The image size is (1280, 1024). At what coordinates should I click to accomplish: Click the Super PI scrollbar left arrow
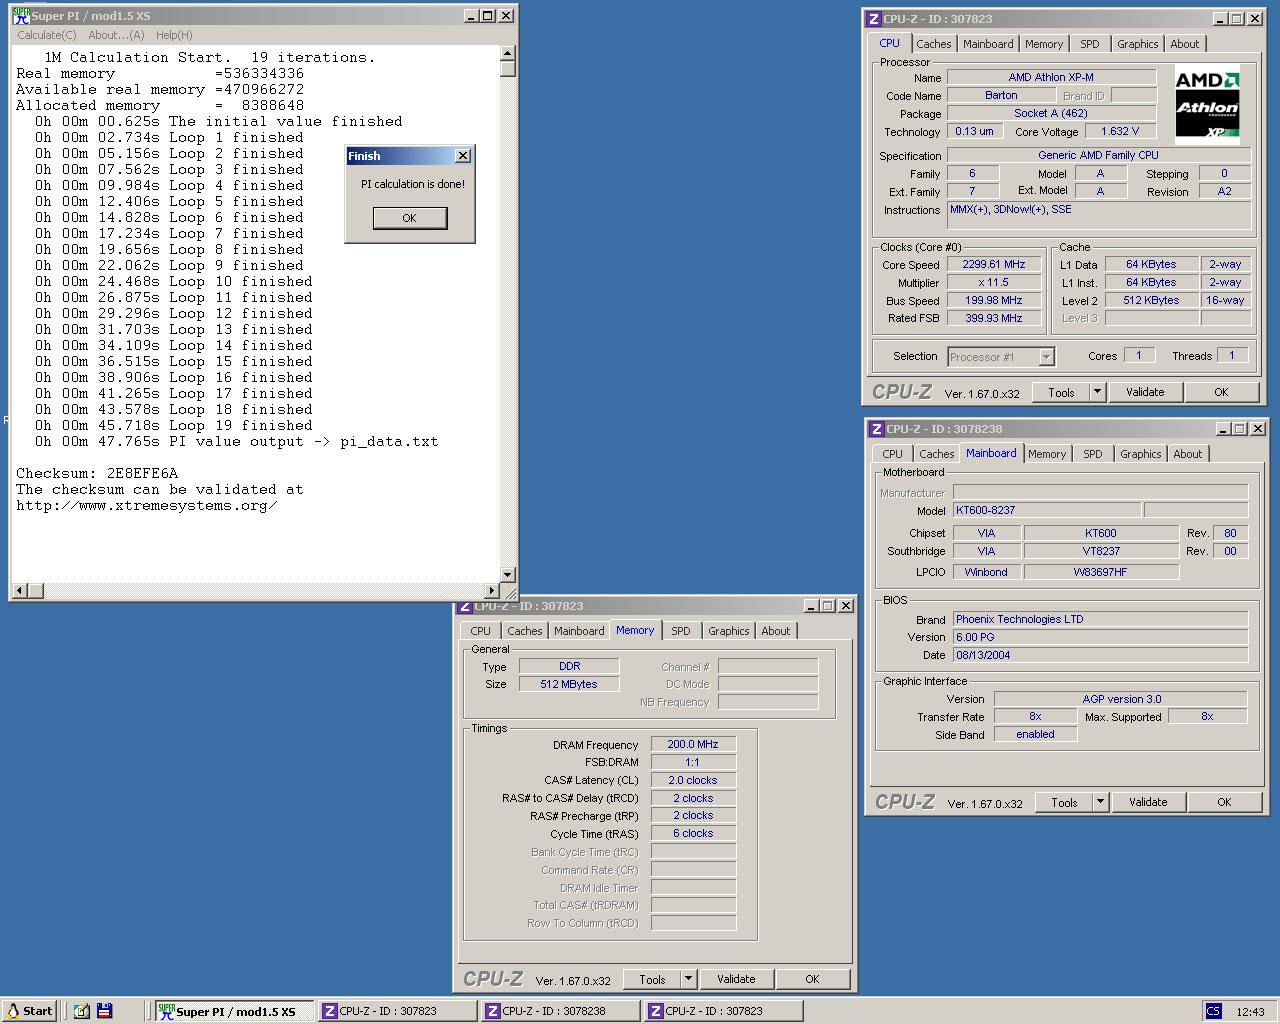(19, 591)
